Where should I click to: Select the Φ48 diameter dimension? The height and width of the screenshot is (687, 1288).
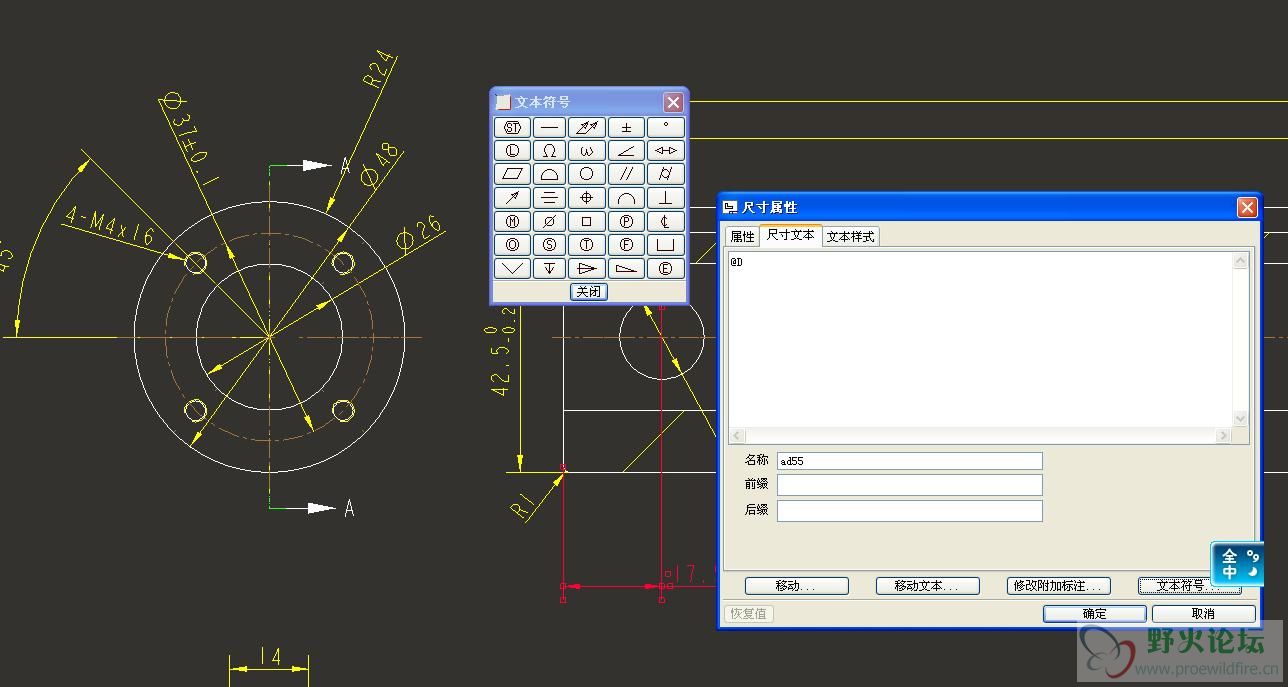pyautogui.click(x=379, y=166)
